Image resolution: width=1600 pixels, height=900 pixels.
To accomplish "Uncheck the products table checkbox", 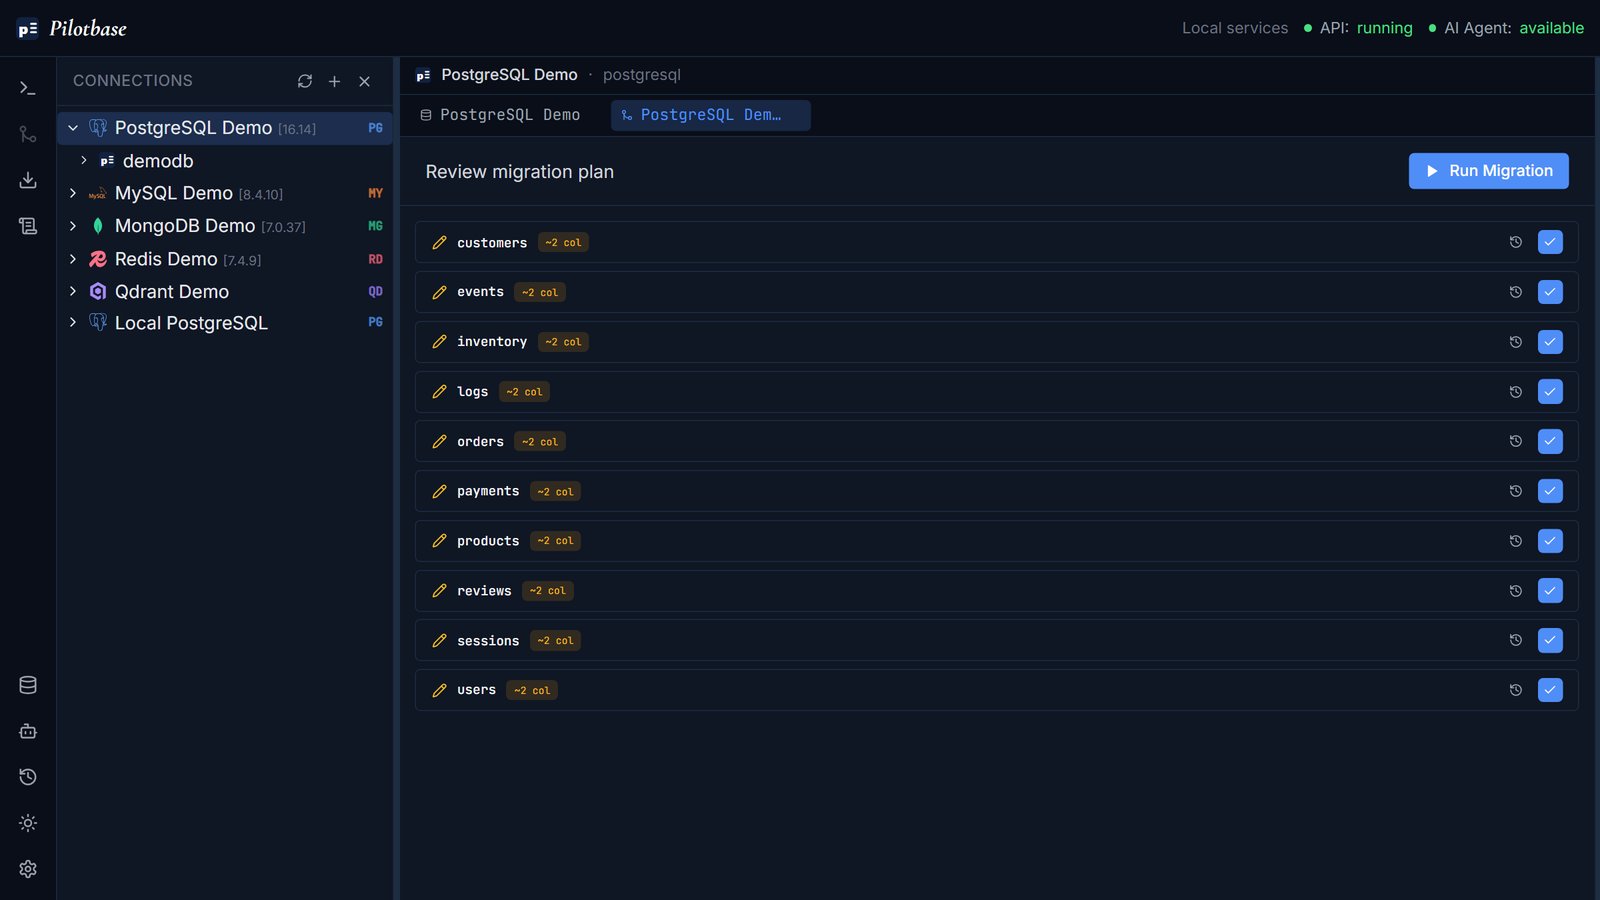I will (x=1550, y=541).
